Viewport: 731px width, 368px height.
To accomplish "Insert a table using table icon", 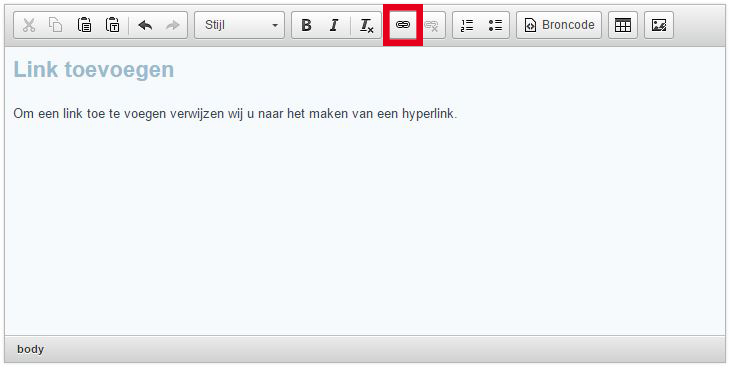I will [623, 25].
